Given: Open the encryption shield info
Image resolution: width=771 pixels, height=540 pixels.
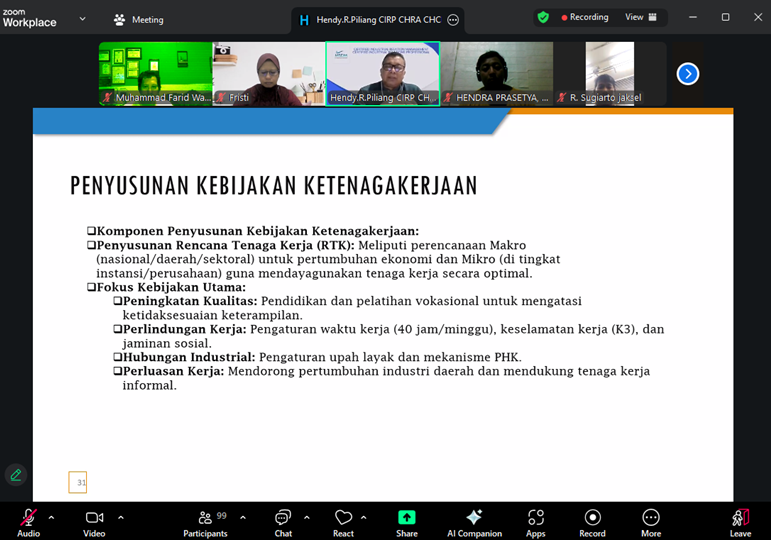Looking at the screenshot, I should [543, 18].
